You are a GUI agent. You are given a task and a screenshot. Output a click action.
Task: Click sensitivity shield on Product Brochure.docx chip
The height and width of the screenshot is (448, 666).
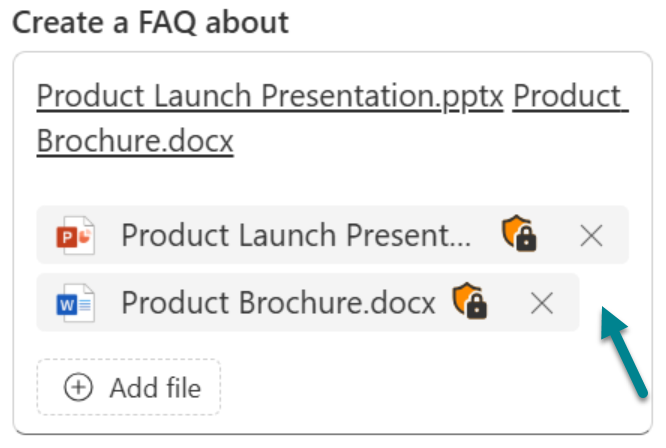point(469,301)
